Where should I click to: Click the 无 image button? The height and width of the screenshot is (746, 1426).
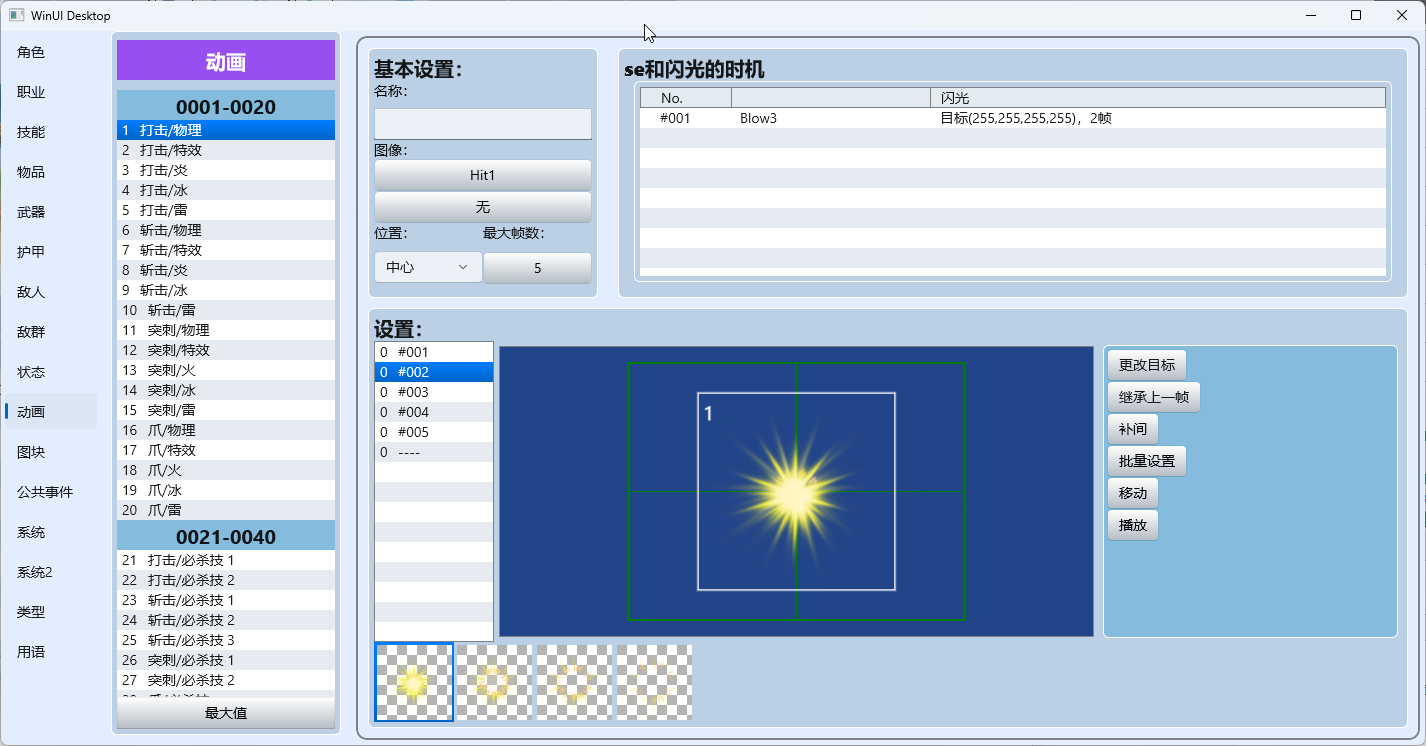[x=483, y=207]
